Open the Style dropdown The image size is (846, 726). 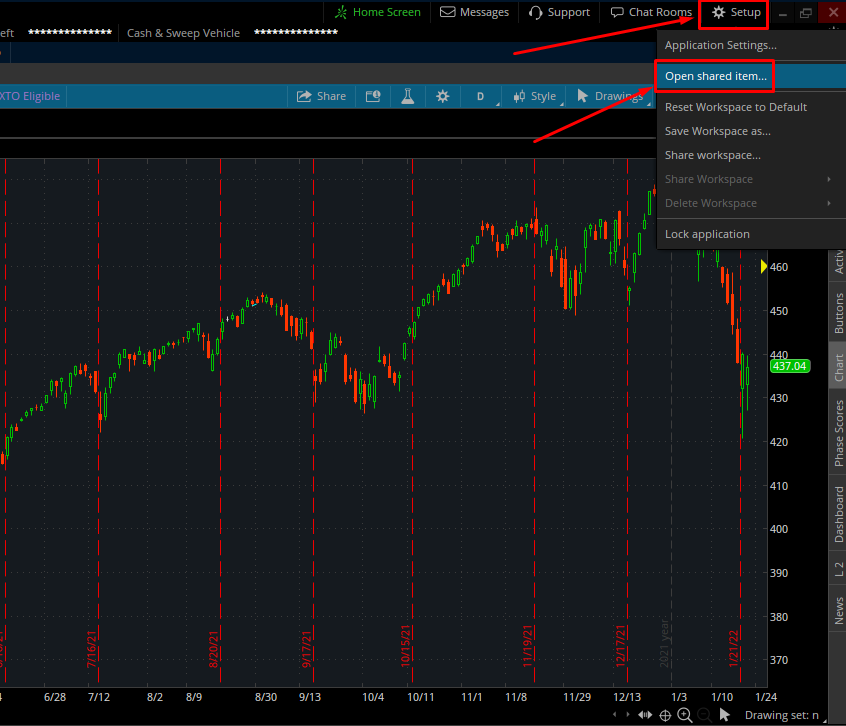click(x=535, y=96)
